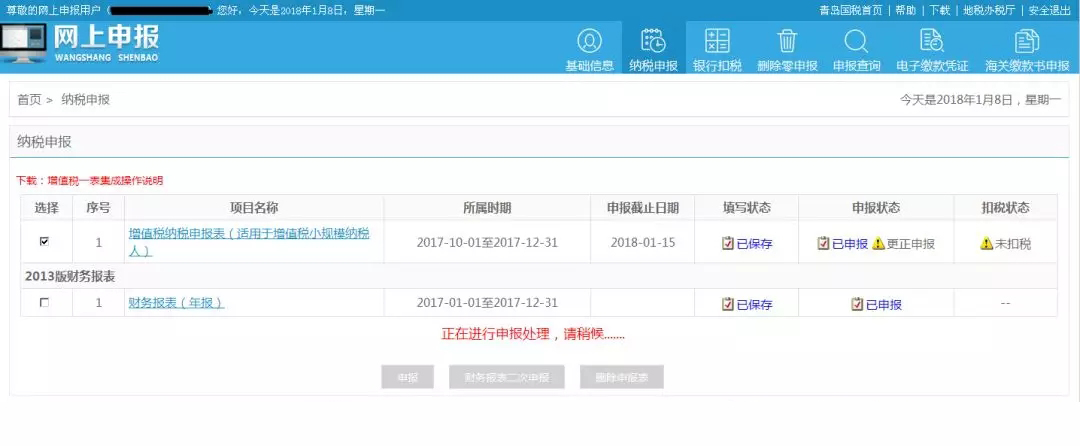Viewport: 1080px width, 446px height.
Task: Open 电子缴款凭证 document icon
Action: (x=932, y=41)
